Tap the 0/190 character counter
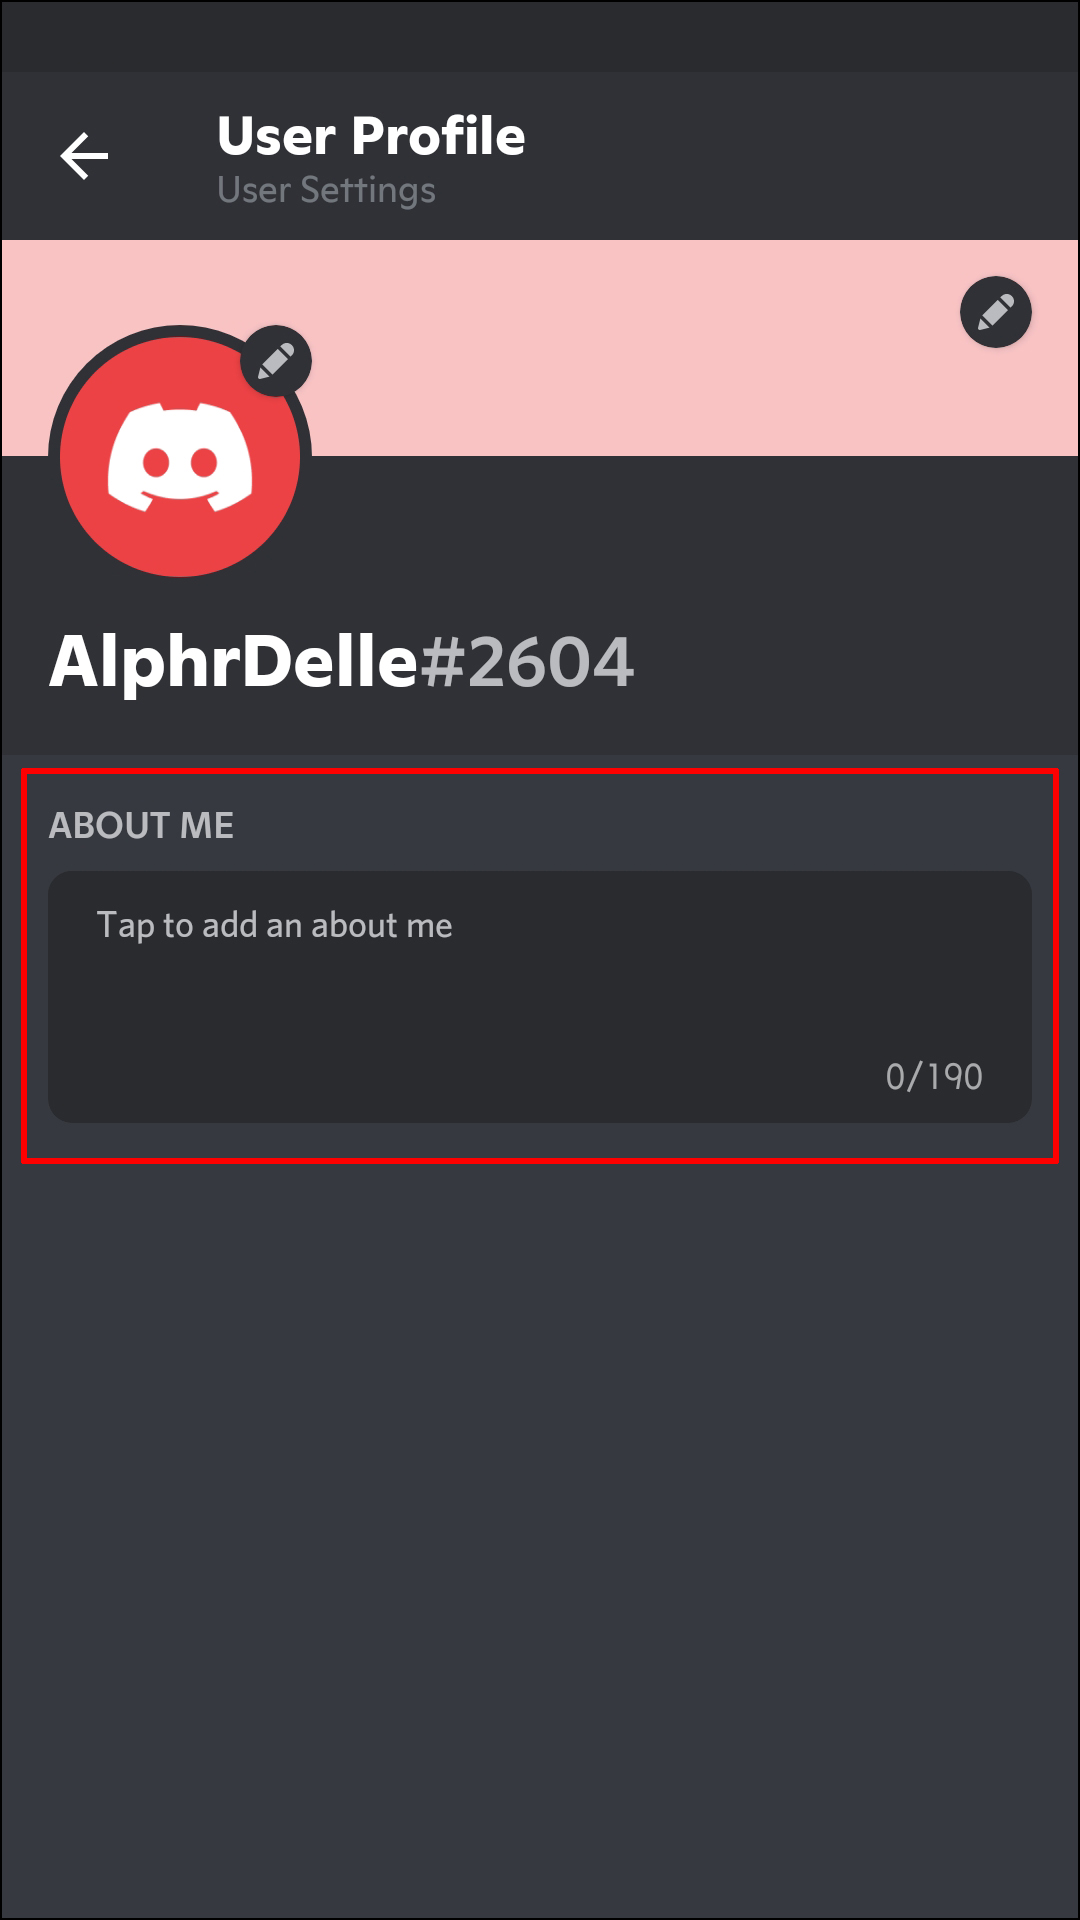This screenshot has width=1080, height=1920. click(x=934, y=1077)
